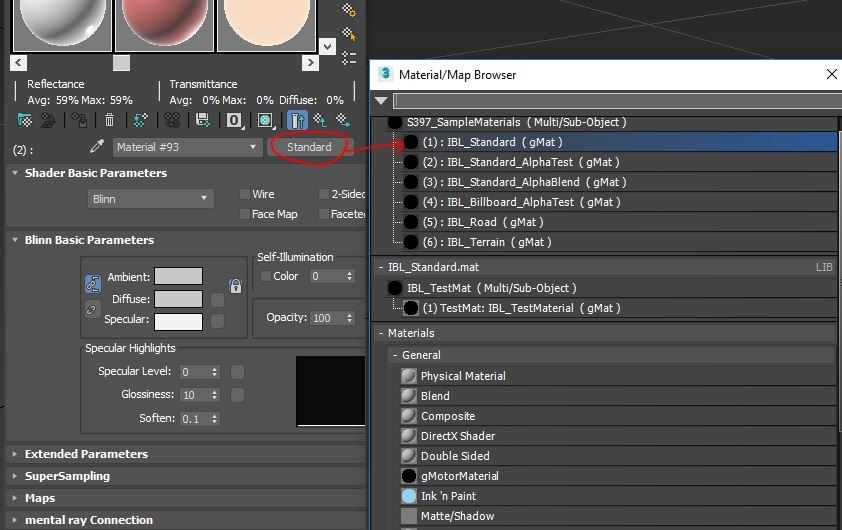Select the red sample sphere slot
This screenshot has width=842, height=530.
(164, 26)
